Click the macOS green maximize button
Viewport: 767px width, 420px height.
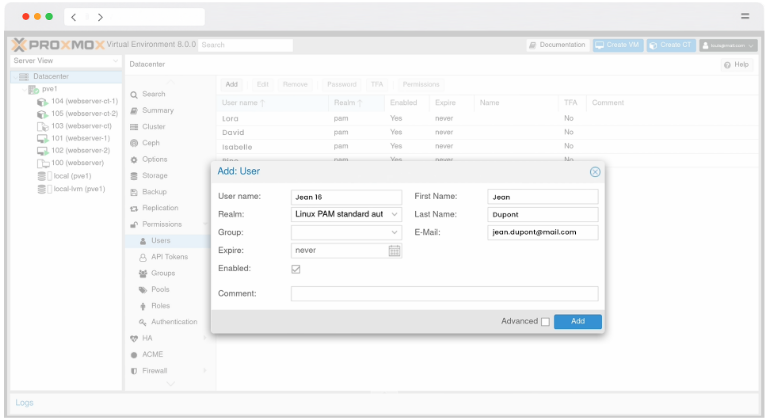49,17
